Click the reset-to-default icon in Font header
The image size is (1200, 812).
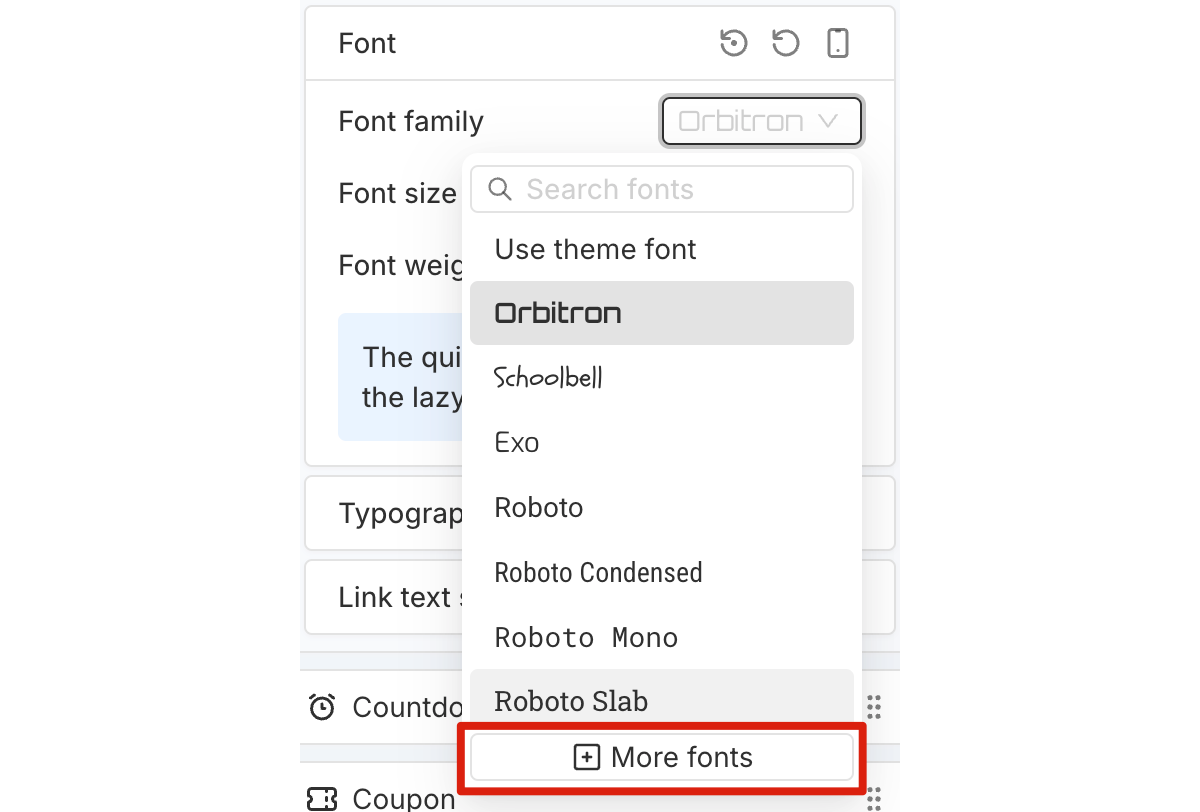(734, 43)
